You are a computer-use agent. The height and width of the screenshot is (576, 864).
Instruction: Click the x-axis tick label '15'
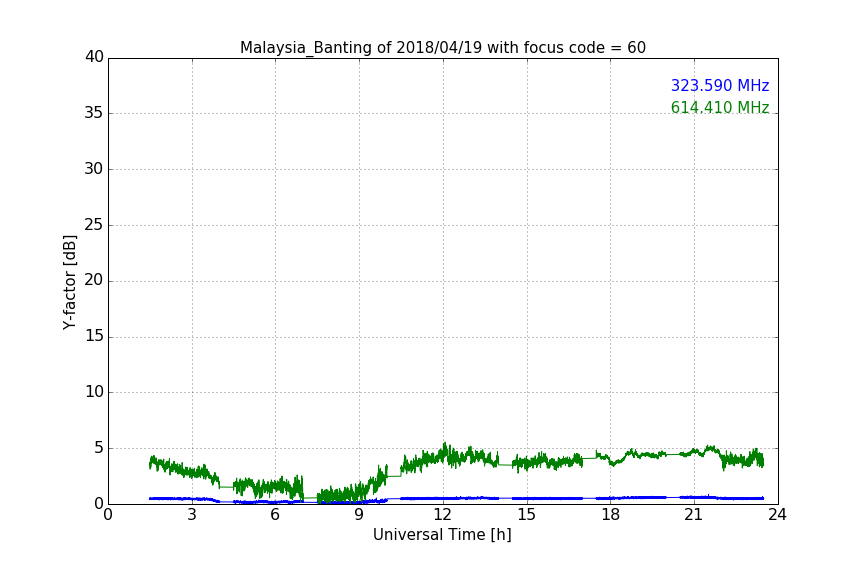point(526,515)
